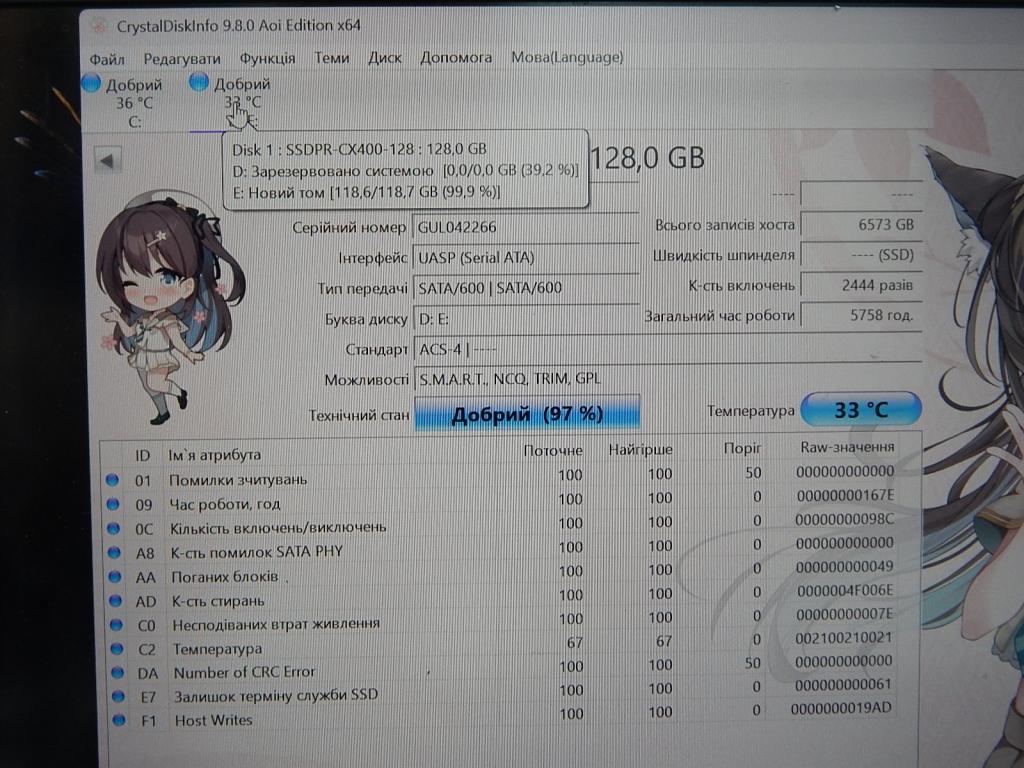This screenshot has width=1024, height=768.
Task: Click the status dot for attribute 09
Action: point(113,504)
